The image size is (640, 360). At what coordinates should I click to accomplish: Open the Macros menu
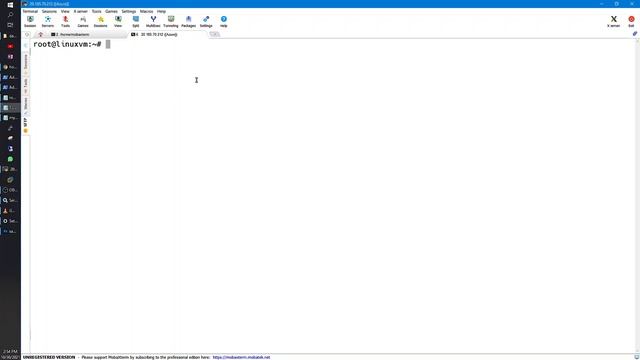click(146, 11)
